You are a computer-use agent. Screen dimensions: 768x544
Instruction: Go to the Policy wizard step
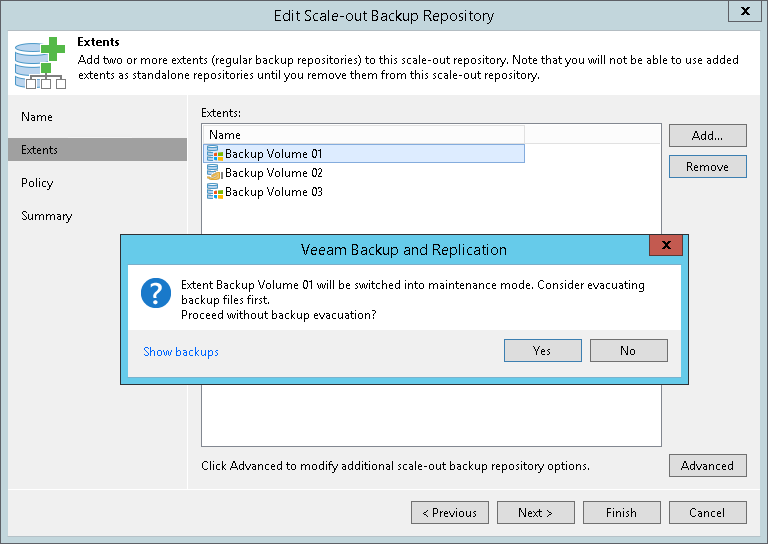[37, 183]
